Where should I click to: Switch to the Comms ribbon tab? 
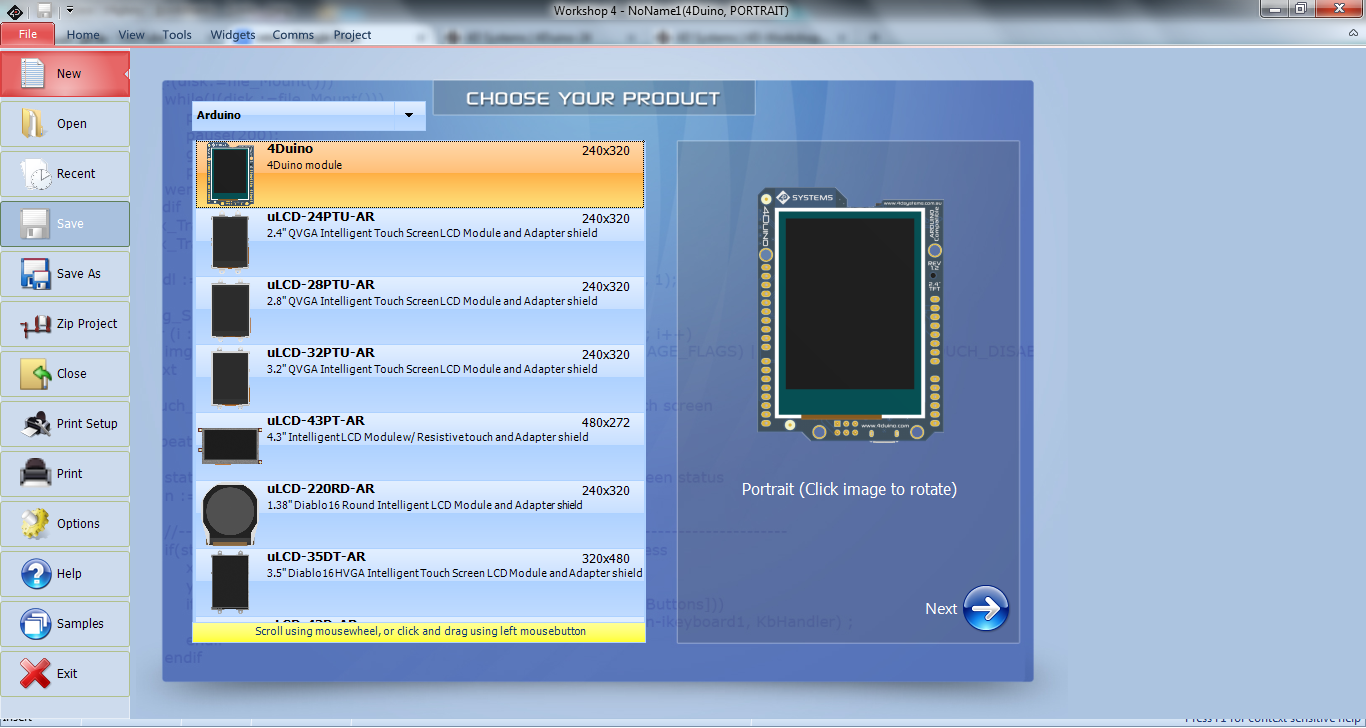pos(293,35)
